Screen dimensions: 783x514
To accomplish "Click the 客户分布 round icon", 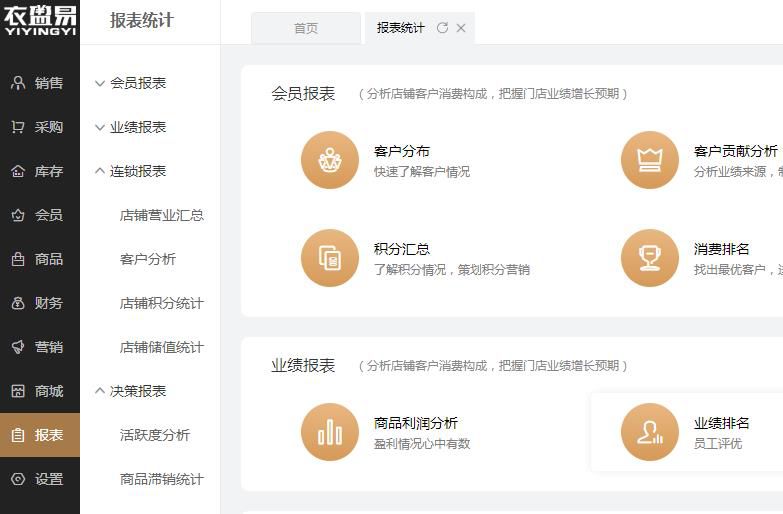I will [329, 160].
